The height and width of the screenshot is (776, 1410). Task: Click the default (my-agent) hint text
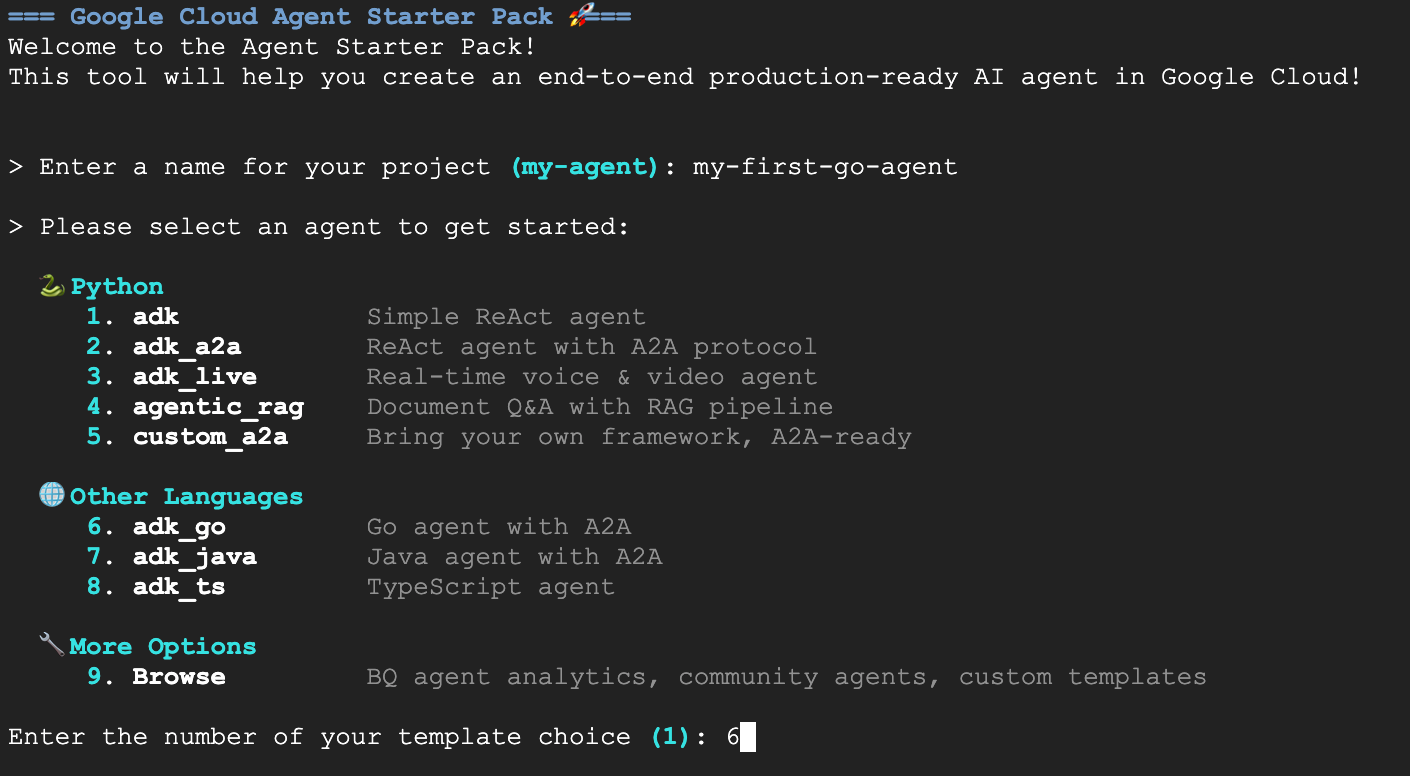click(x=584, y=167)
